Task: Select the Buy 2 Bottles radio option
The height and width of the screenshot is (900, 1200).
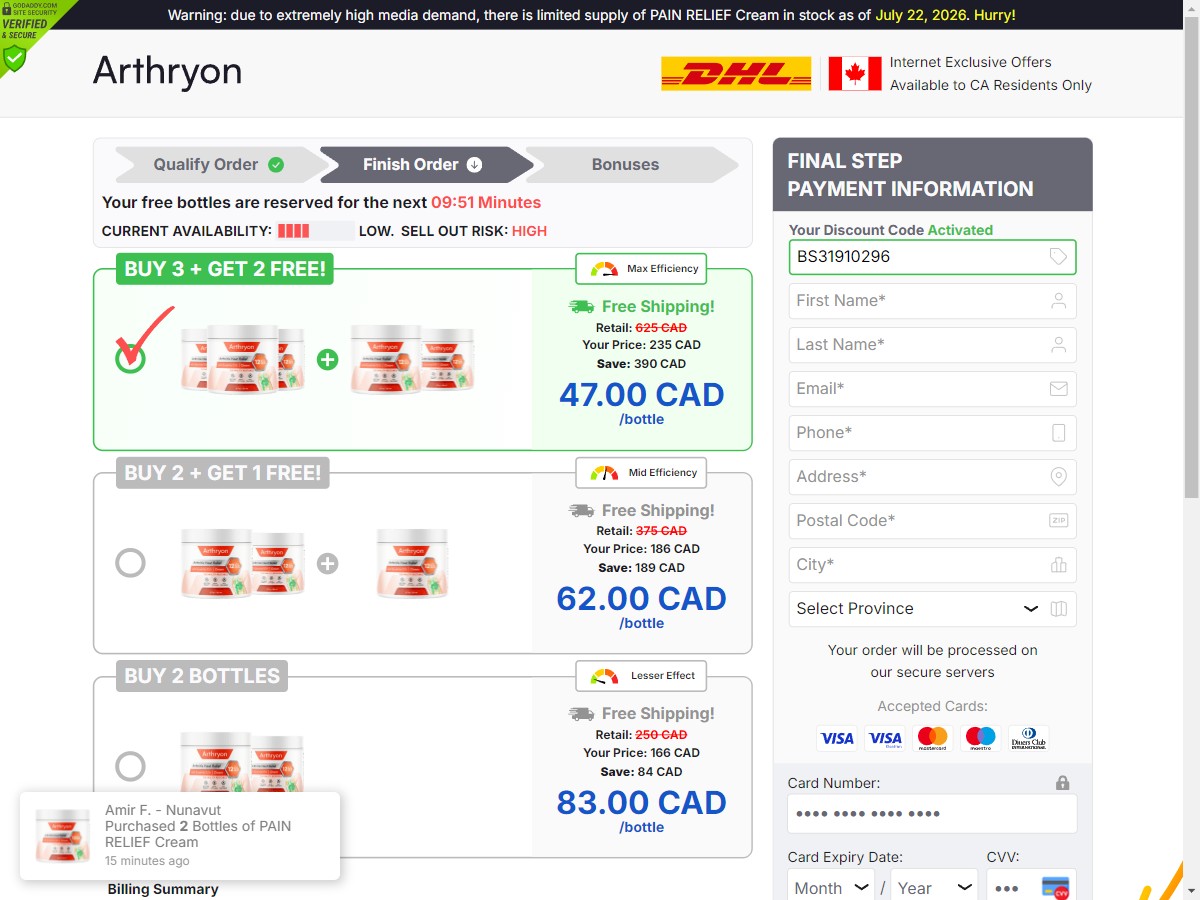Action: (130, 767)
